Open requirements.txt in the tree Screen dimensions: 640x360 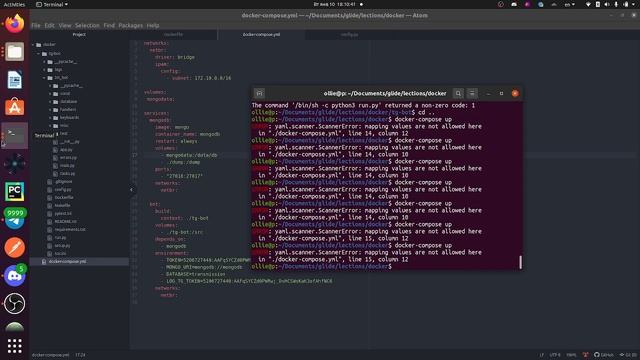click(x=70, y=229)
